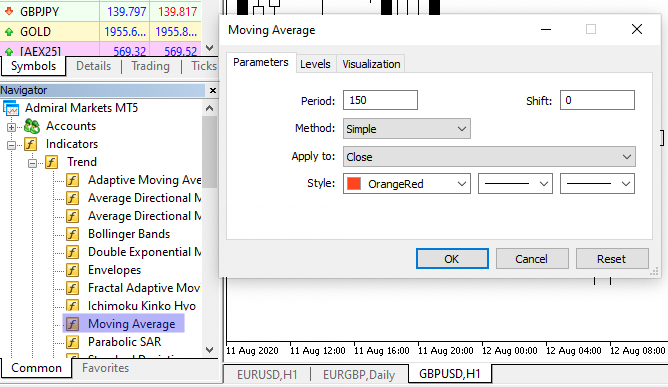Screen dimensions: 668x387
Task: Click the Admiral Markets MT5 root icon
Action: click(x=12, y=108)
